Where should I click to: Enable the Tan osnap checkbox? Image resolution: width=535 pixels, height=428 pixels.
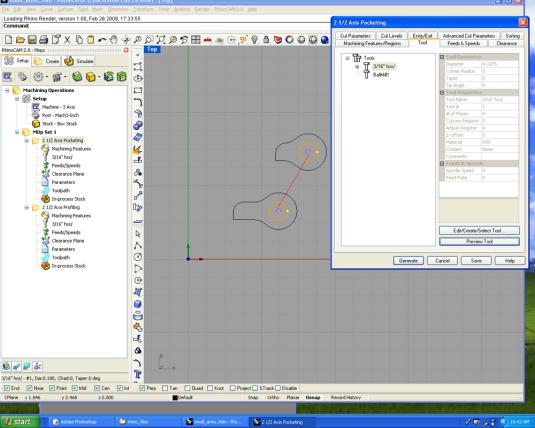pos(165,388)
